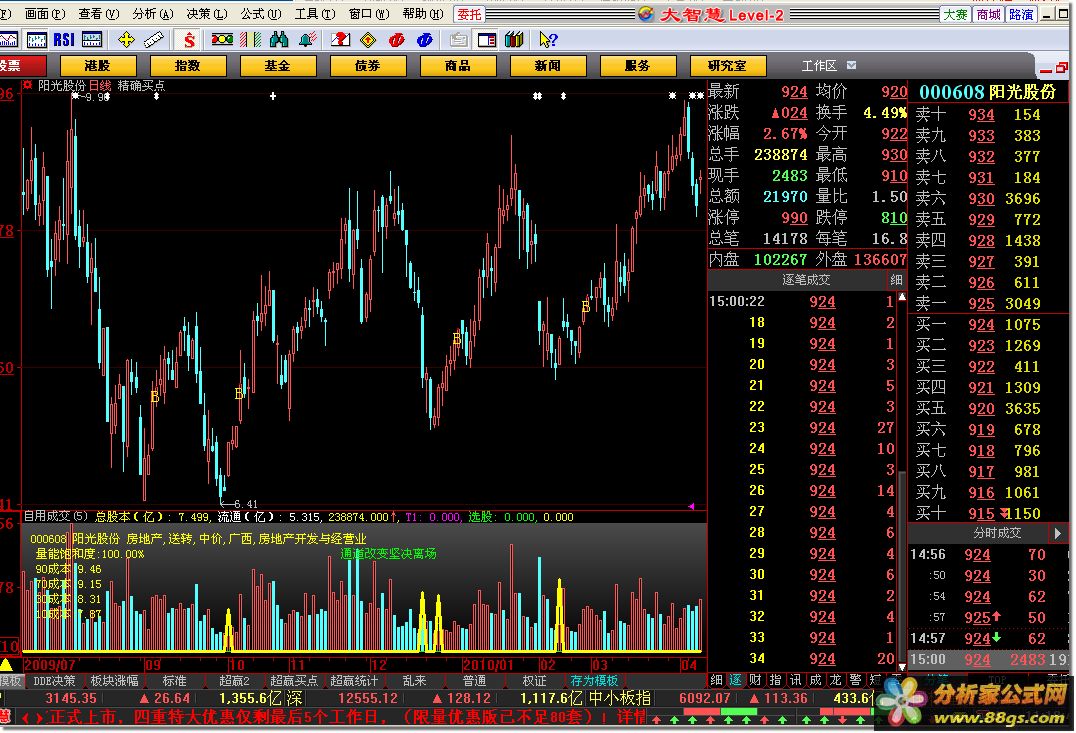Open the 公式(U) menu
The image size is (1076, 733).
[x=259, y=14]
